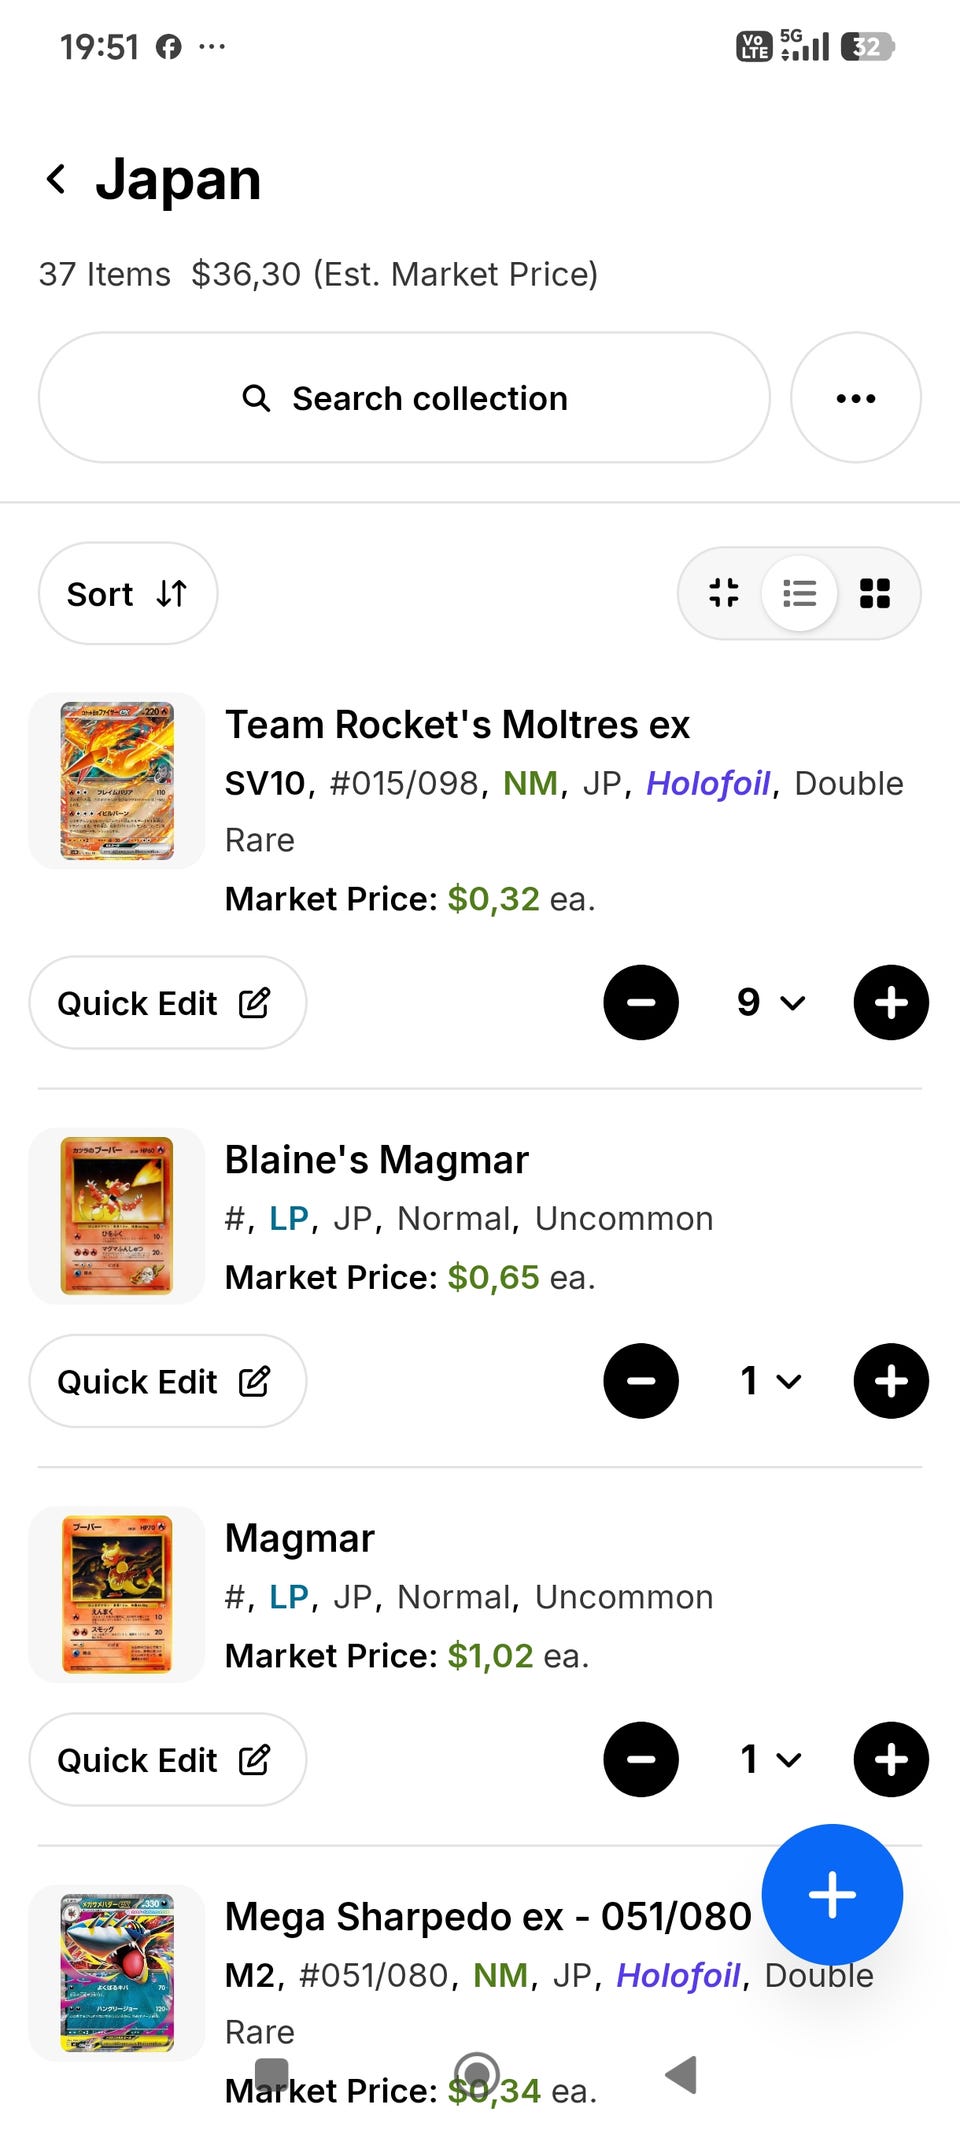The width and height of the screenshot is (960, 2134).
Task: Switch to grid view layout
Action: (875, 593)
